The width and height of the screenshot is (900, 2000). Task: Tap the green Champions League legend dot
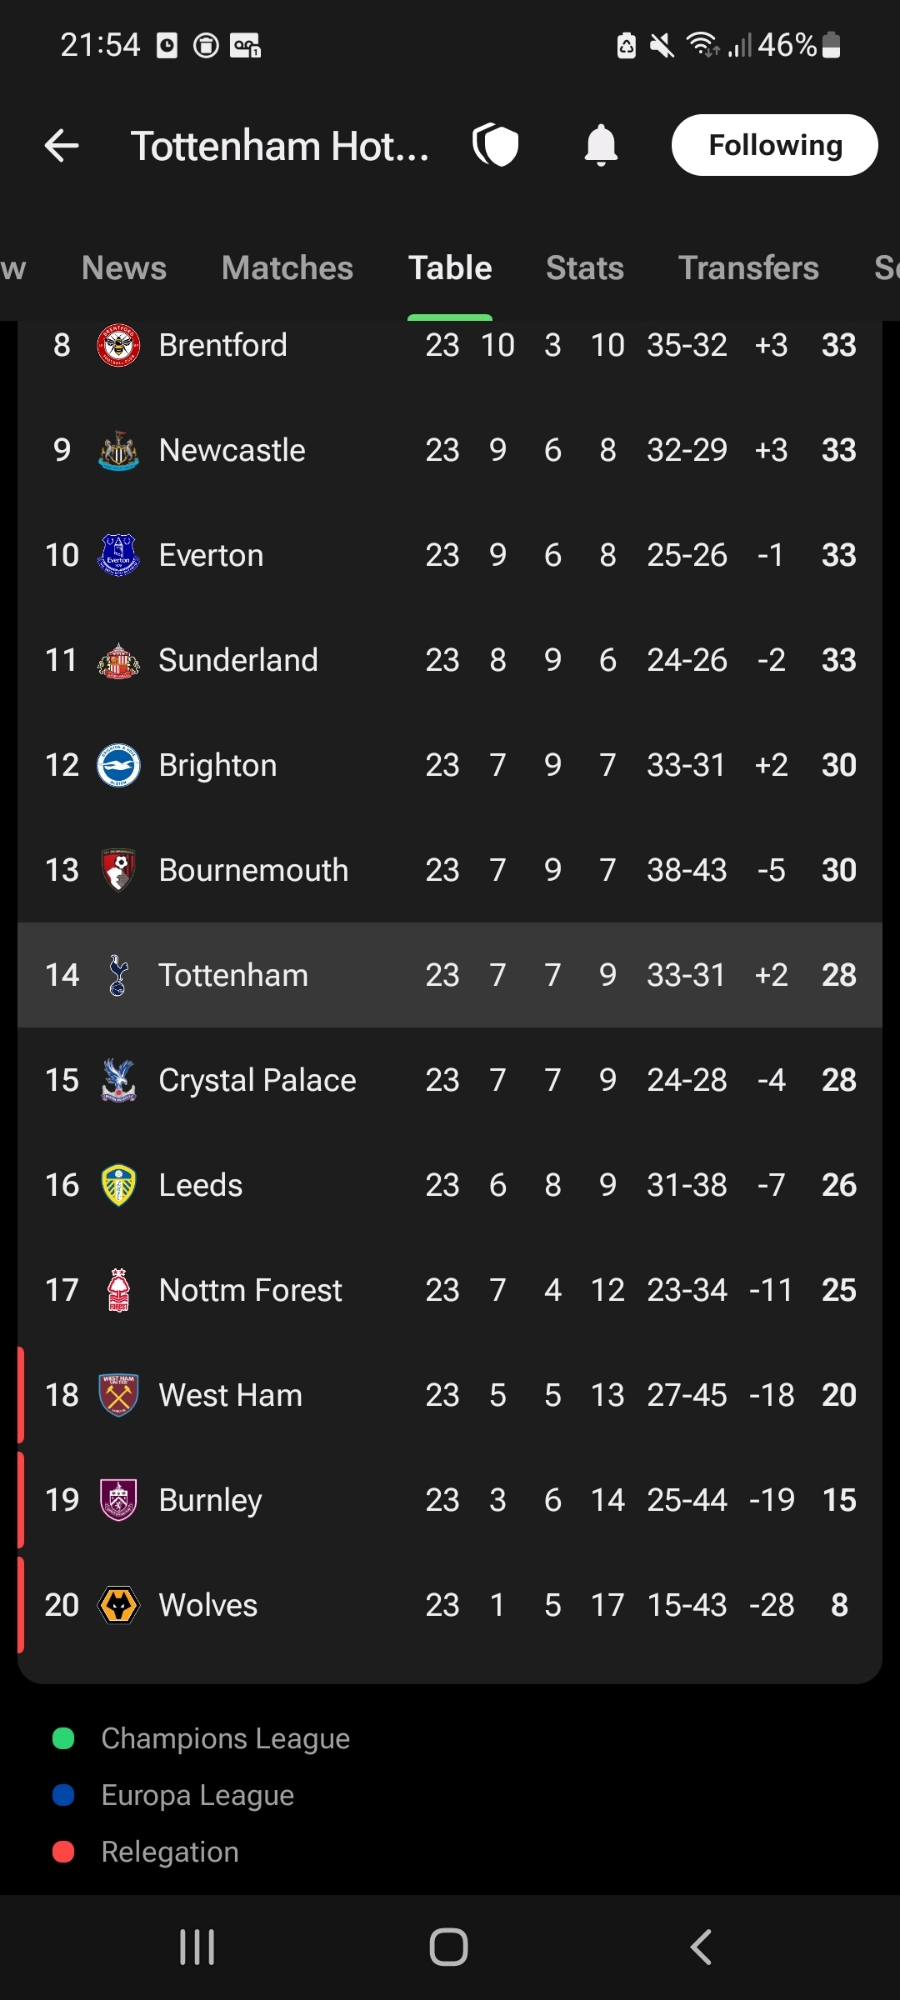tap(63, 1739)
